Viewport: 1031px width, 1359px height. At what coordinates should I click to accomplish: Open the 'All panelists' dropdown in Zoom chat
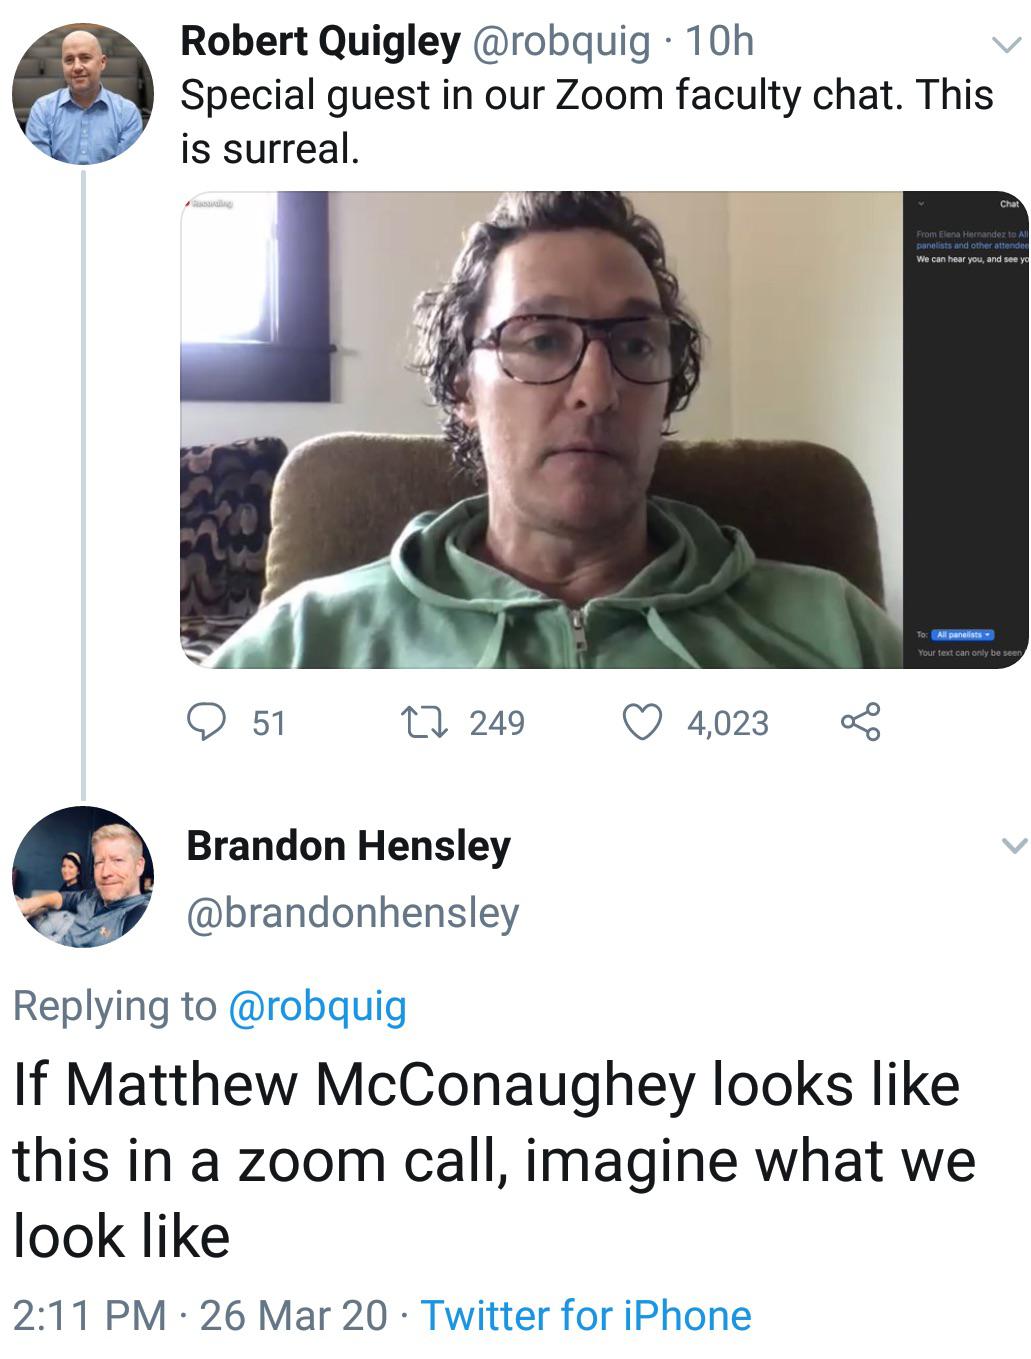pos(962,635)
